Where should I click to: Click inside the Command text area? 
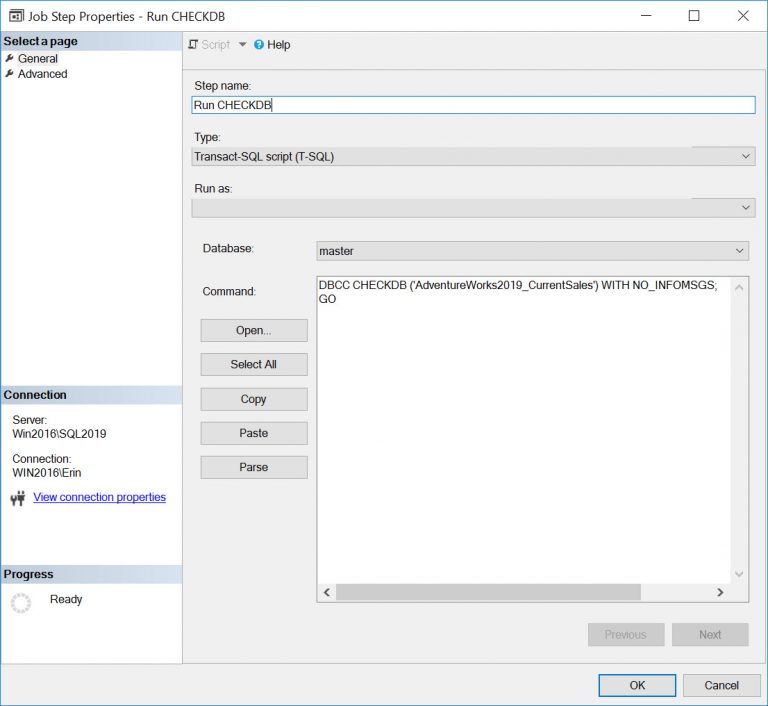click(525, 430)
